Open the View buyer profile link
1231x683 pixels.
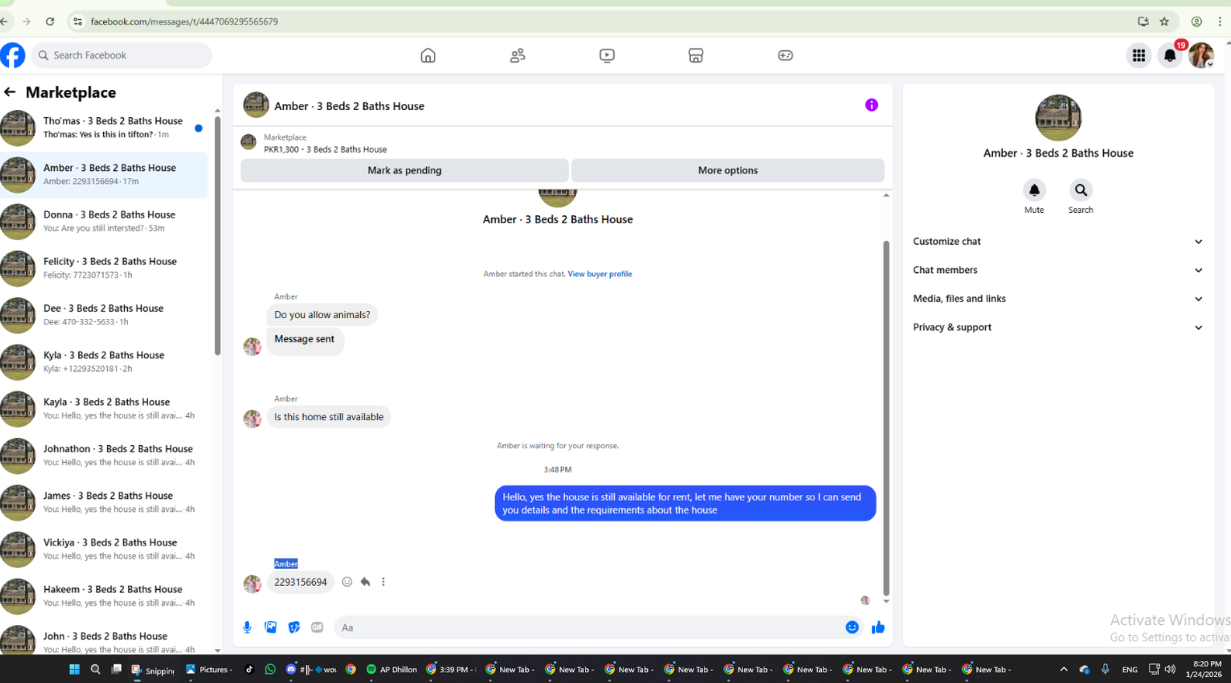coord(600,274)
